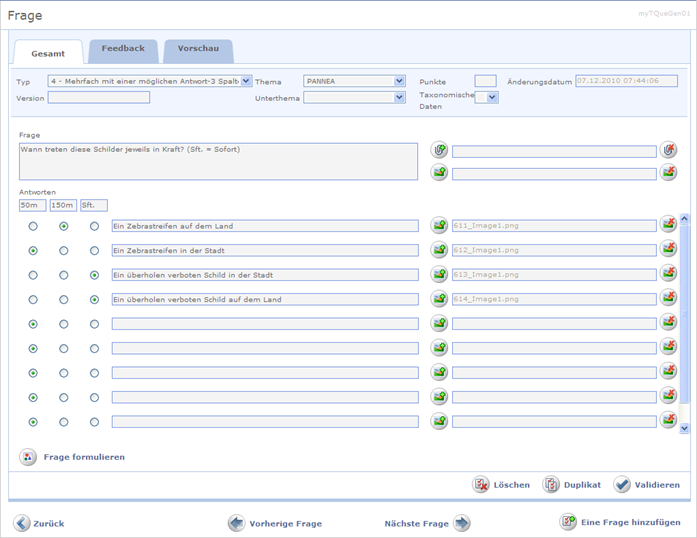Select Sft. radio for 'Ein überholen verboten Schild auf dem Land'
697x538 pixels.
95,299
